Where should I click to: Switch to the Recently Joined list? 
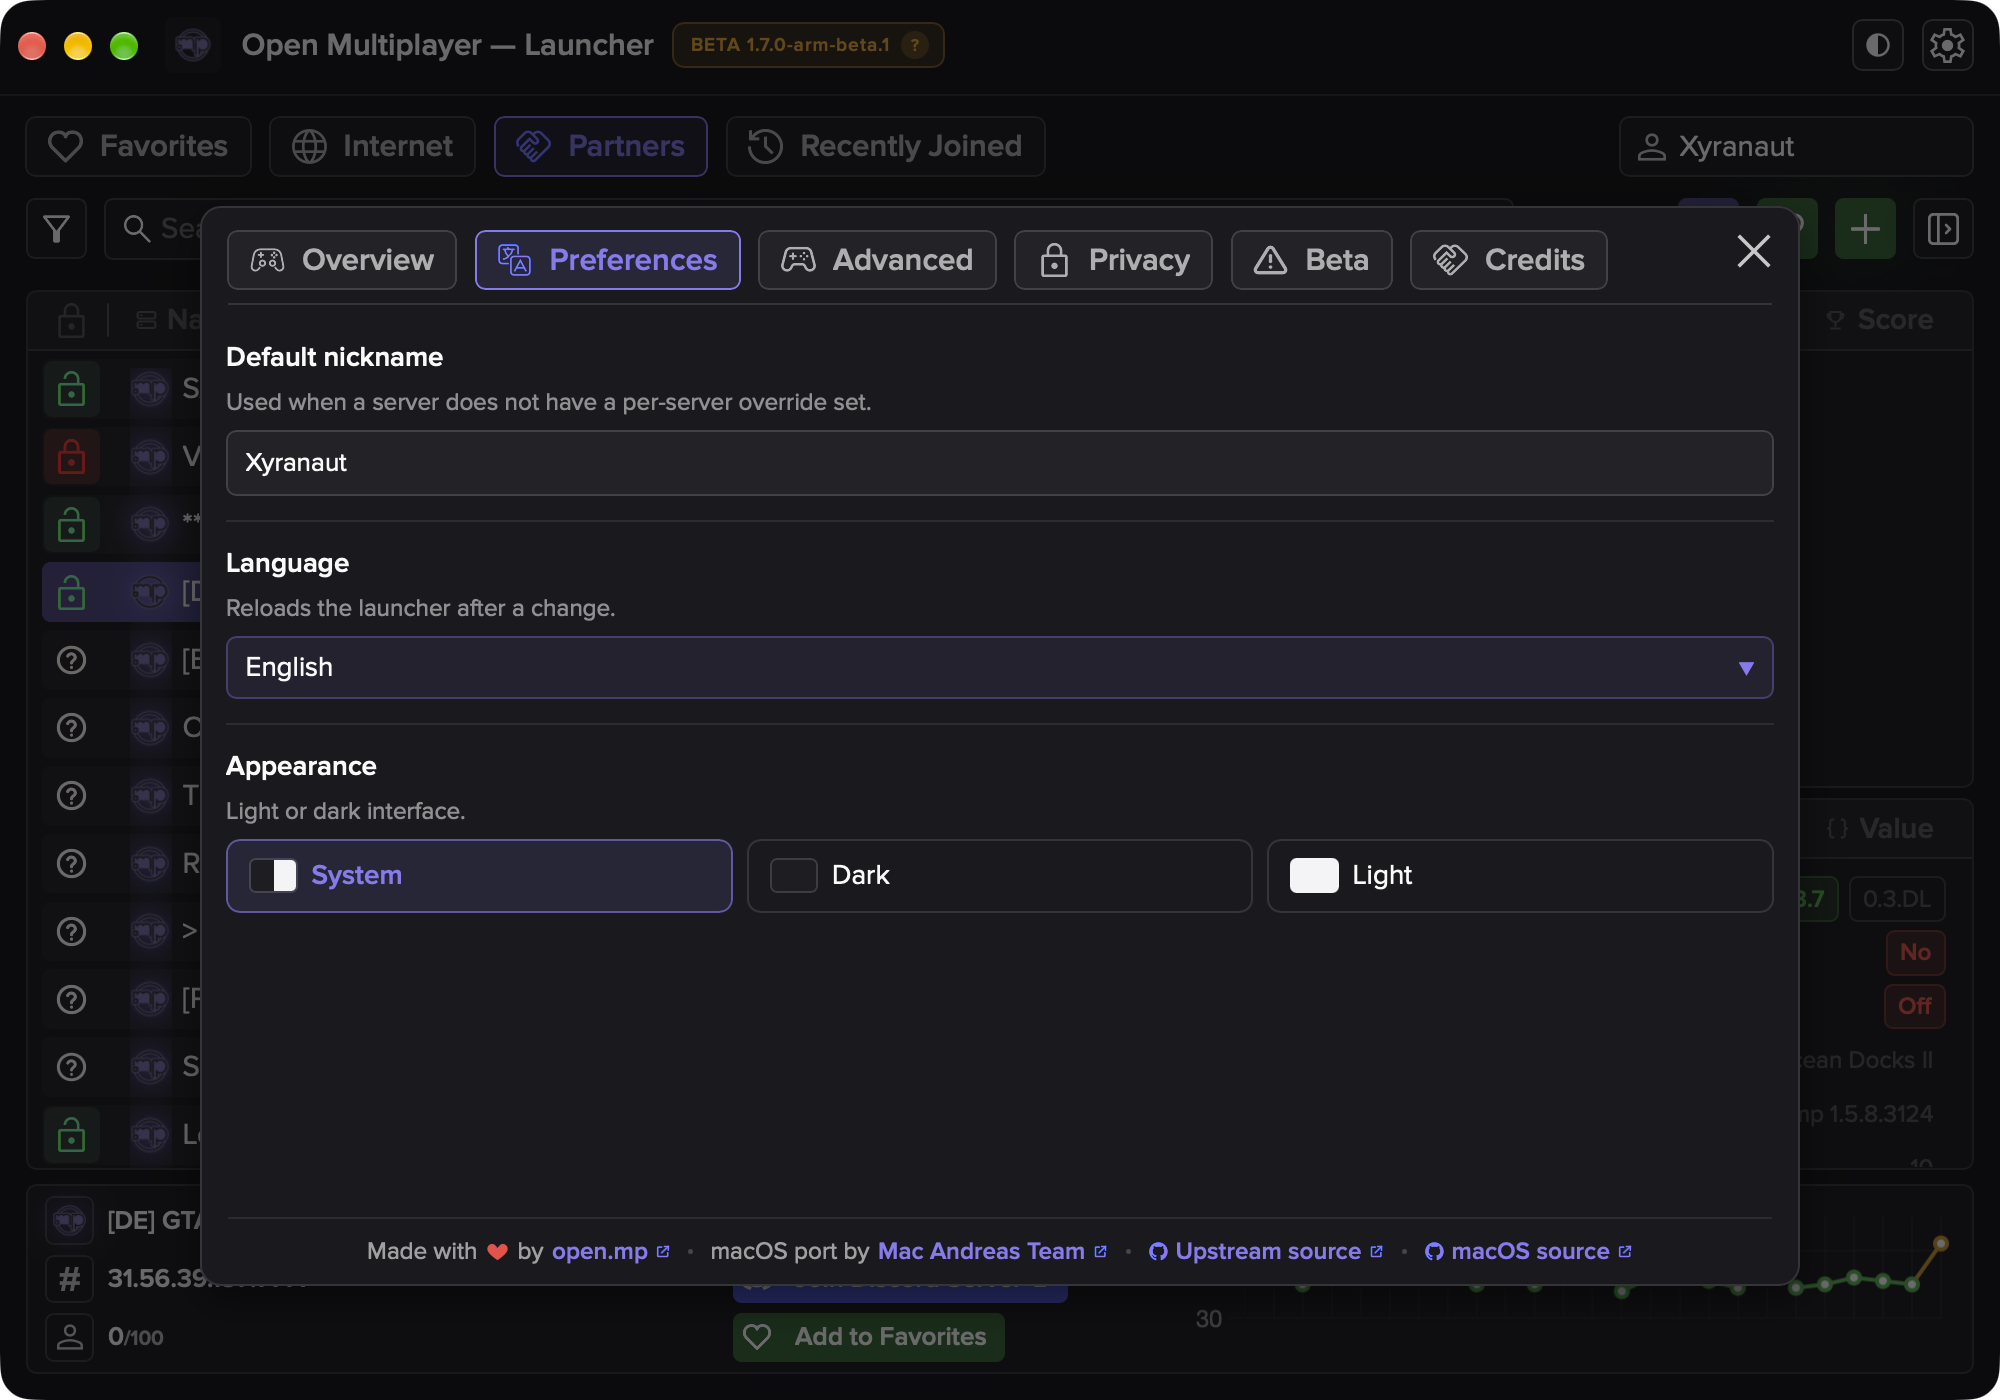[885, 147]
